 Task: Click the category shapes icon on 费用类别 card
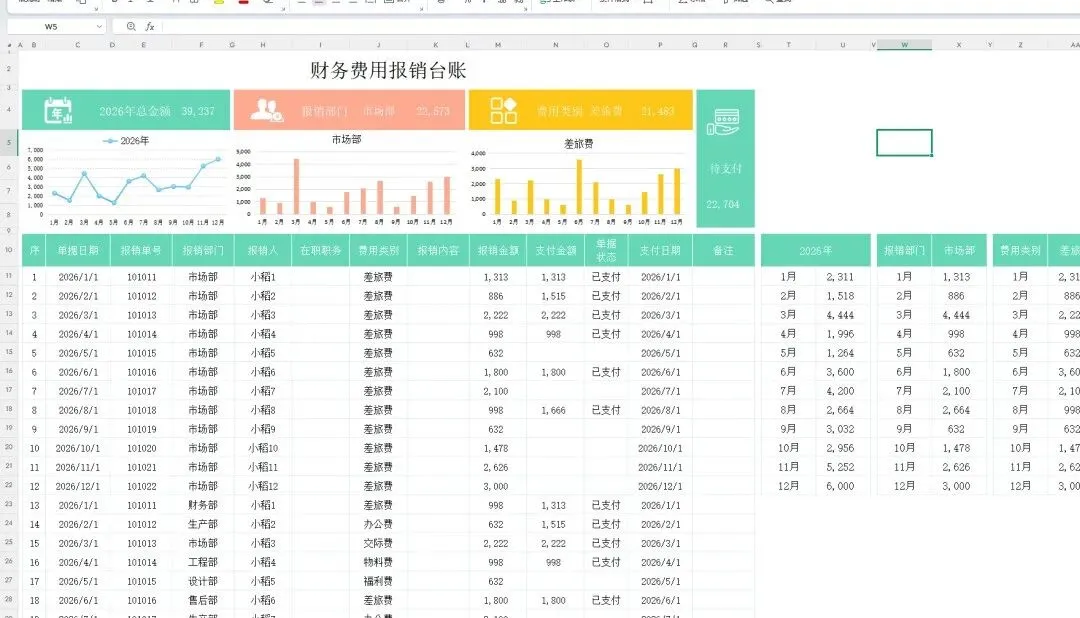[x=503, y=110]
